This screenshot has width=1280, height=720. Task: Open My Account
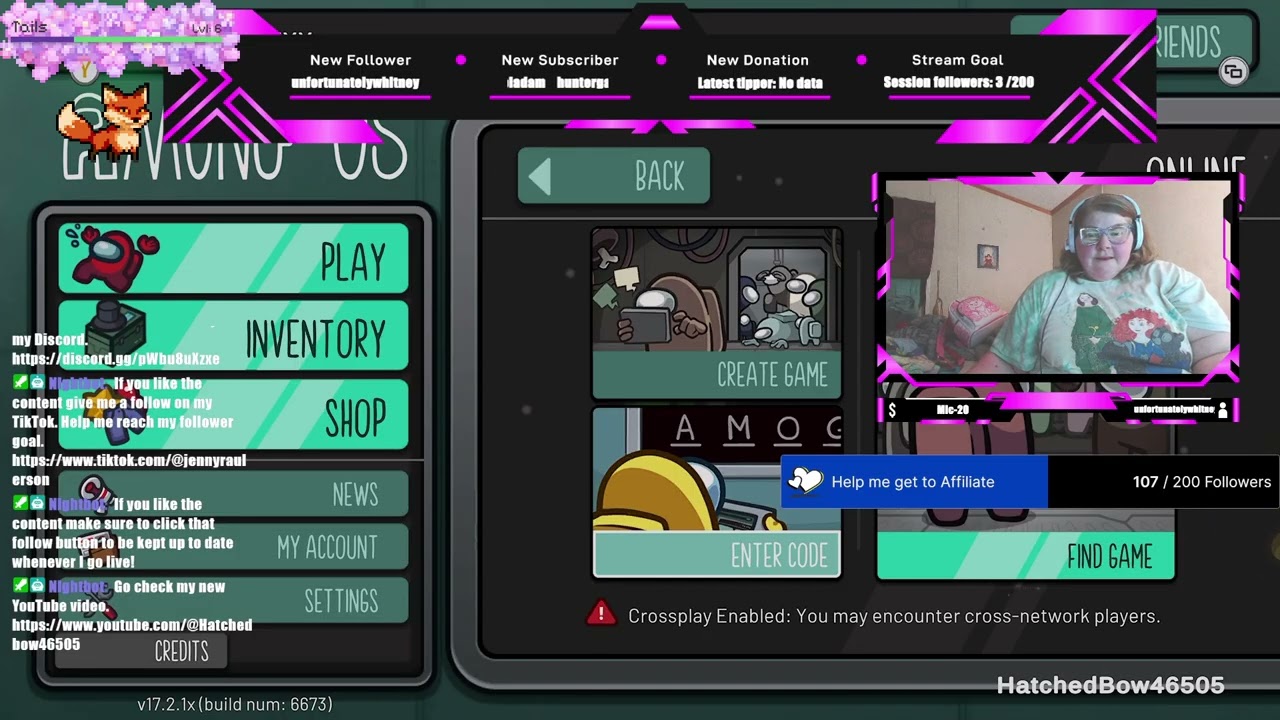point(234,547)
